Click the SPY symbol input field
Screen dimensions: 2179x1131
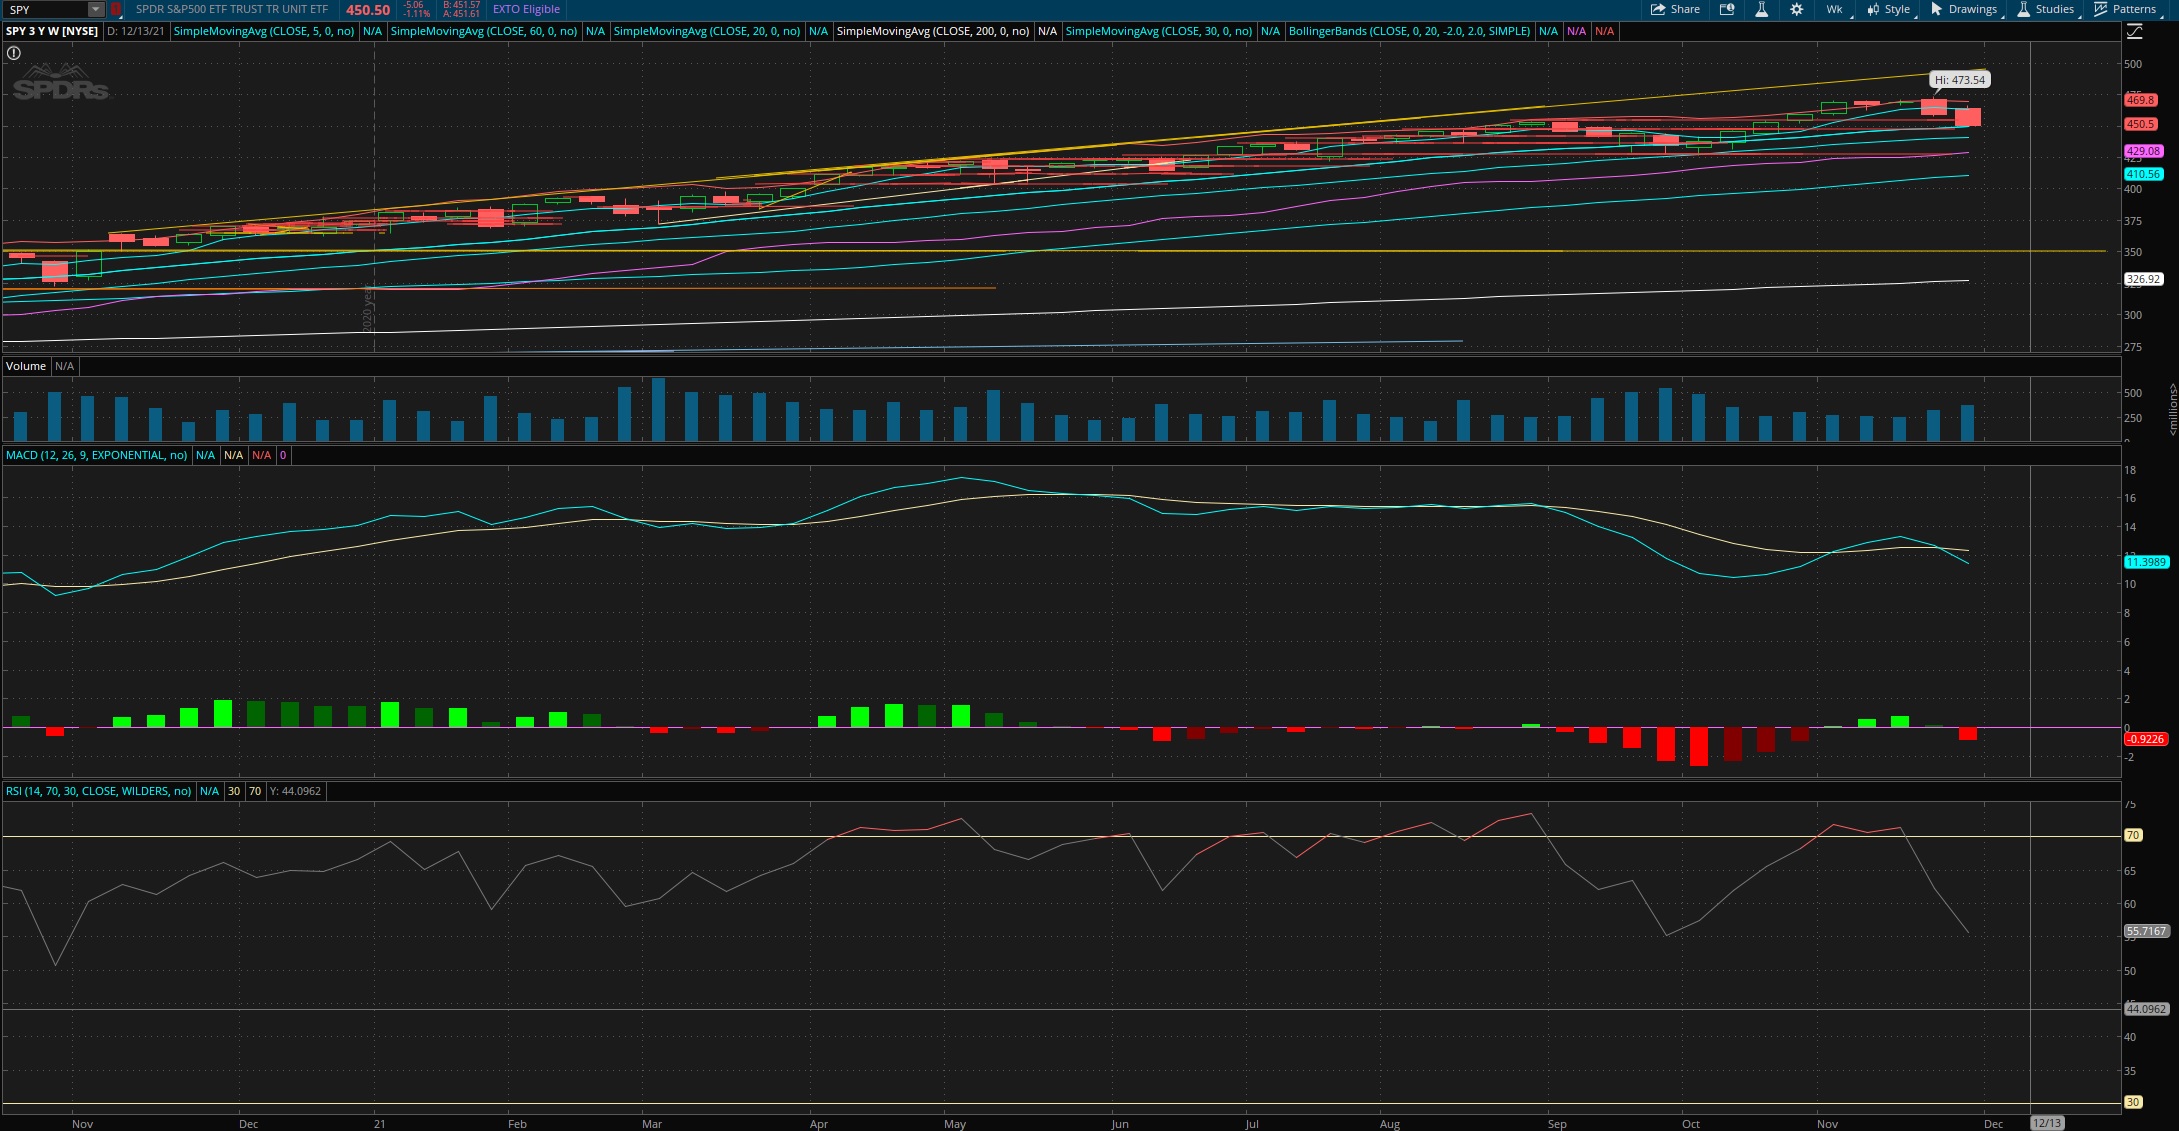pyautogui.click(x=46, y=9)
